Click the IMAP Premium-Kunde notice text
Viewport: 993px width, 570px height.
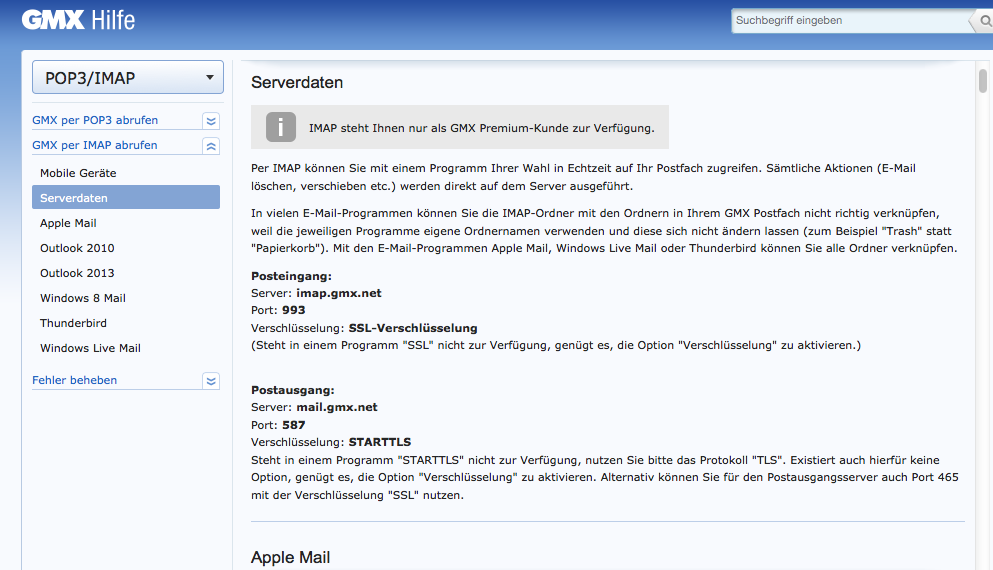481,128
